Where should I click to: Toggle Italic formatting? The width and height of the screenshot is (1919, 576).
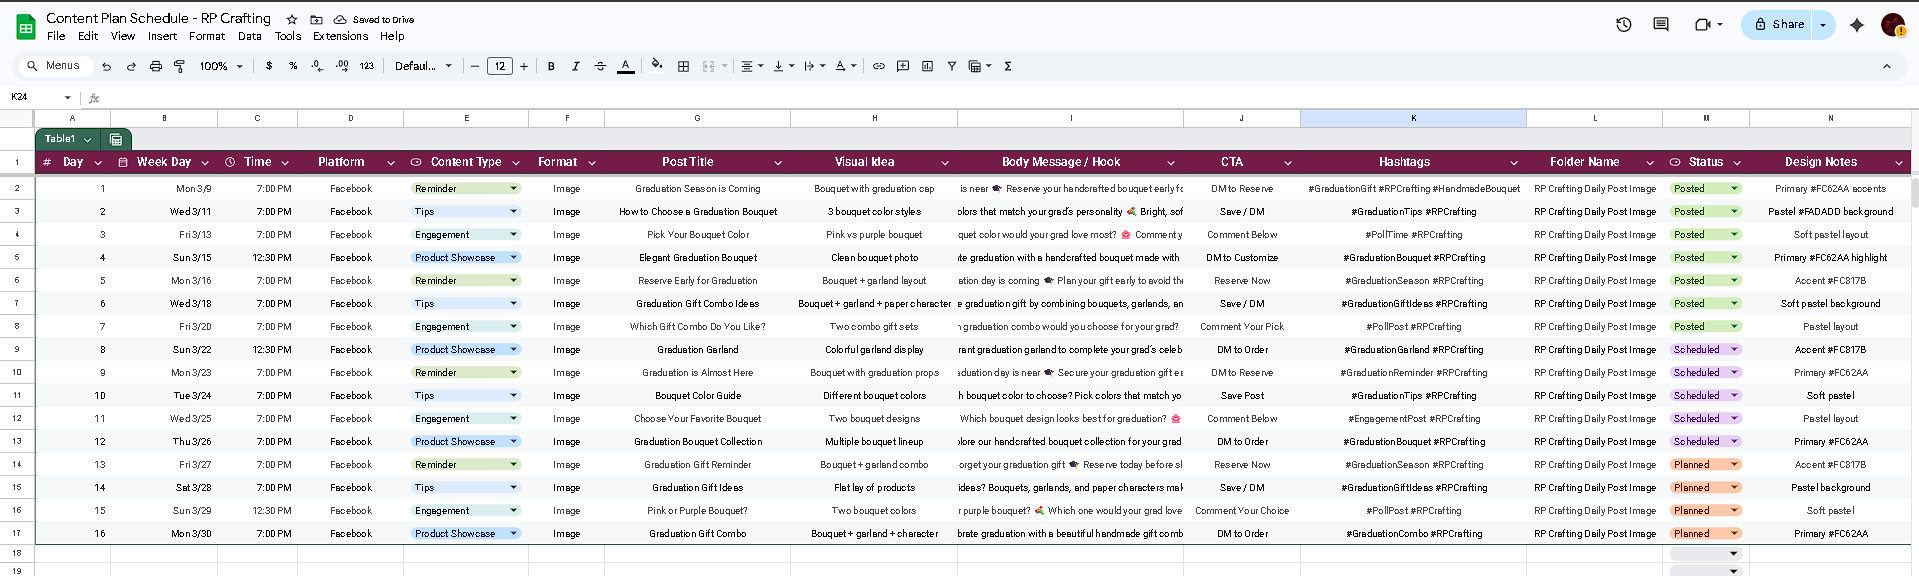pos(575,66)
